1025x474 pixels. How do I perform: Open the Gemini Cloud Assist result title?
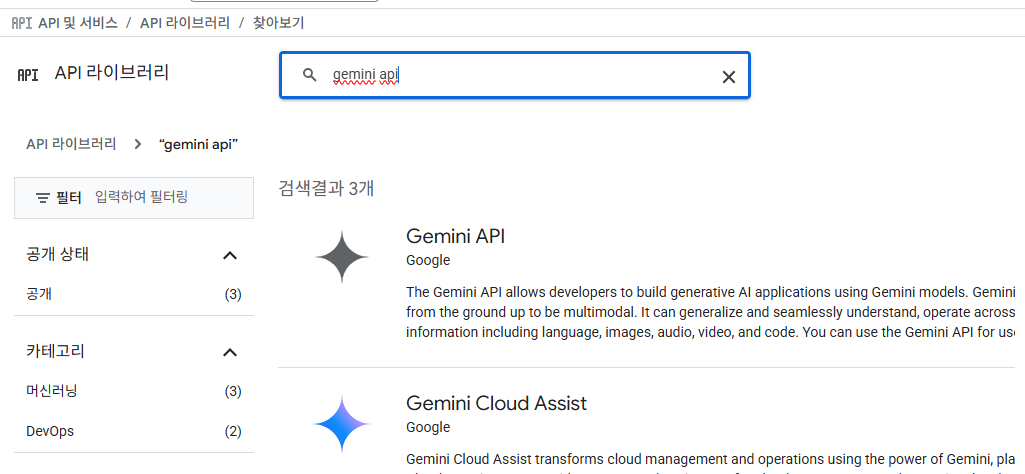tap(496, 403)
